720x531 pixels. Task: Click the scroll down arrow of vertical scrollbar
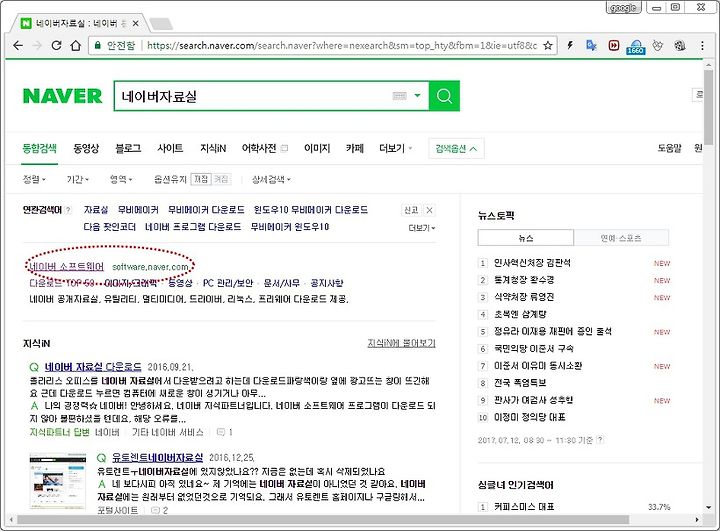point(708,507)
